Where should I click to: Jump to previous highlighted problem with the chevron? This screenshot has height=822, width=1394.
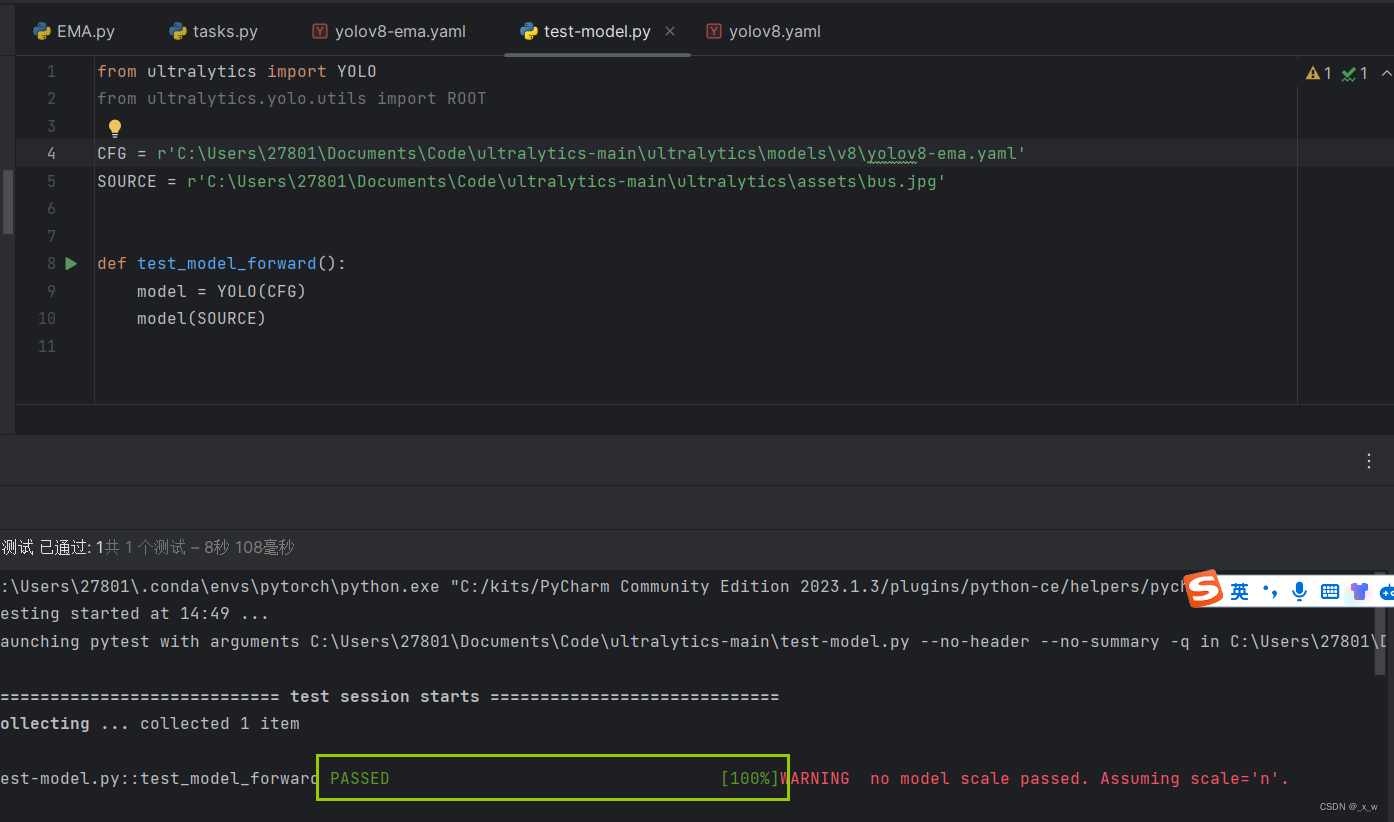(x=1386, y=73)
